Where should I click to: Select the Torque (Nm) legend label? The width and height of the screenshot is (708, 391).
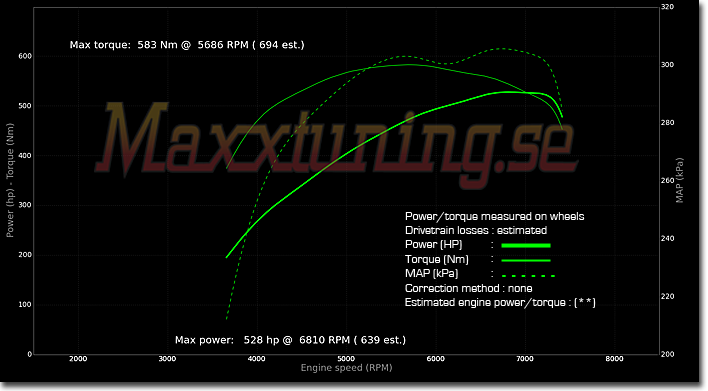point(437,260)
